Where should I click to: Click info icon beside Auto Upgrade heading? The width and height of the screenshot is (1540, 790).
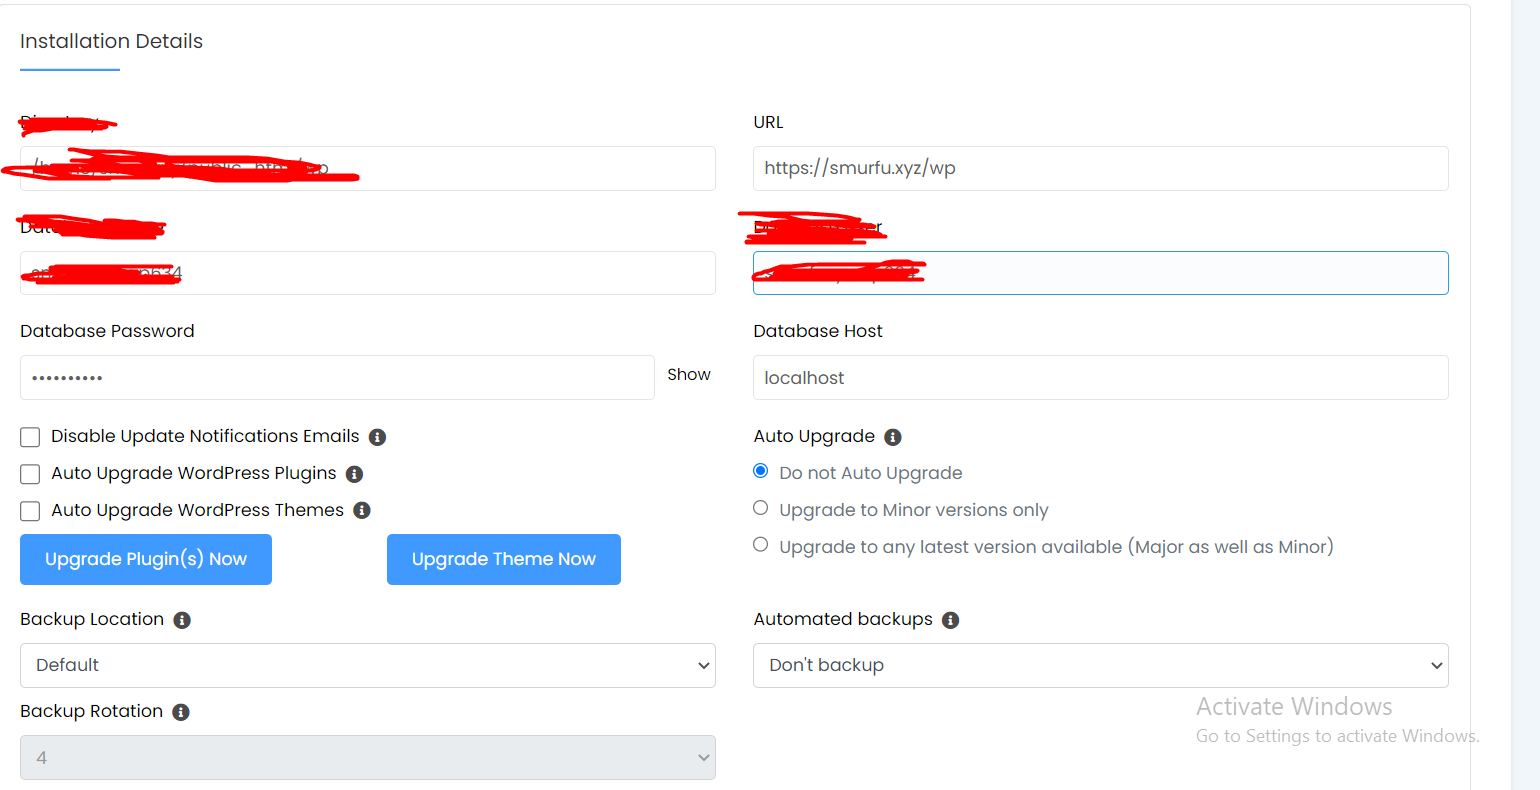(x=893, y=437)
